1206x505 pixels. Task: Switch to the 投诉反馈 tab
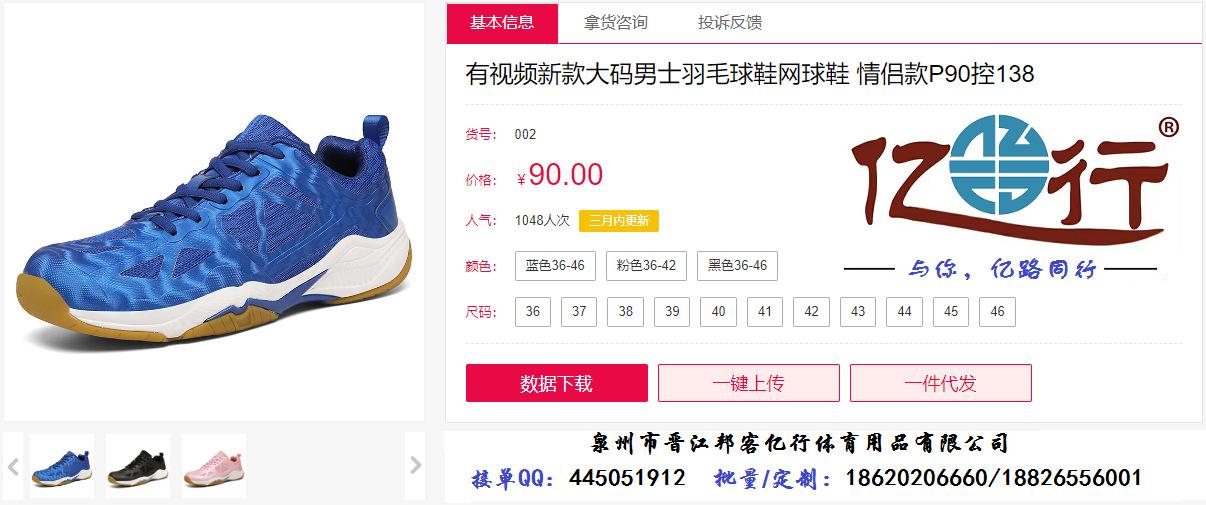point(730,22)
